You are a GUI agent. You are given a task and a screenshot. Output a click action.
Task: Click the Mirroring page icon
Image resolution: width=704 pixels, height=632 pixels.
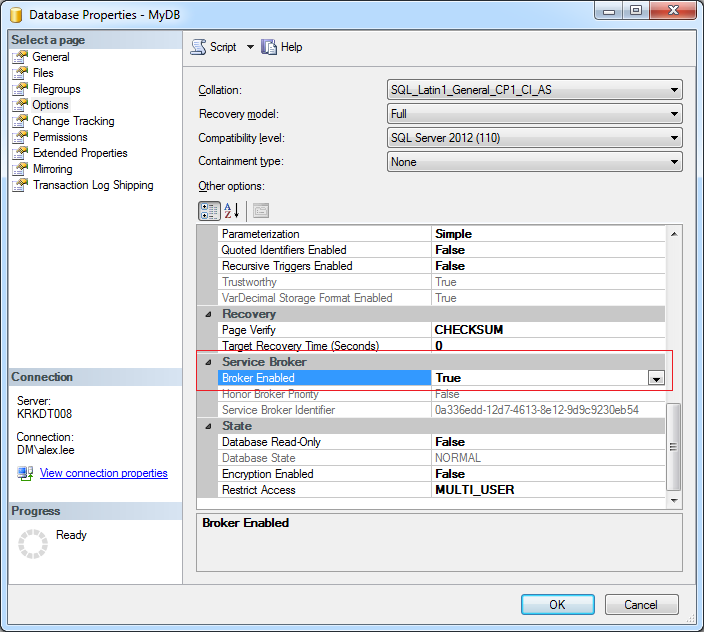[20, 169]
